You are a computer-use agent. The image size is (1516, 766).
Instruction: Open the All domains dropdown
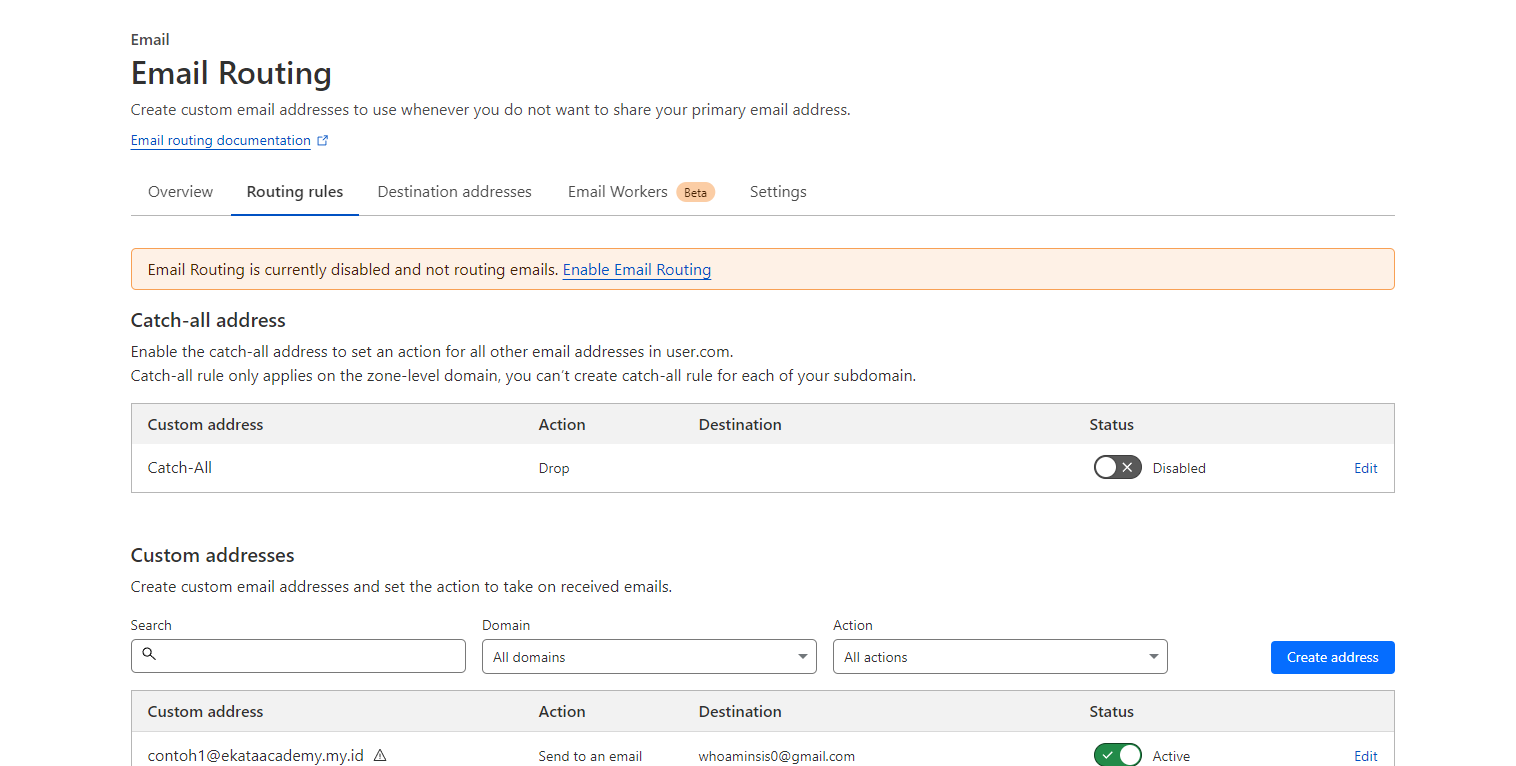click(x=649, y=657)
